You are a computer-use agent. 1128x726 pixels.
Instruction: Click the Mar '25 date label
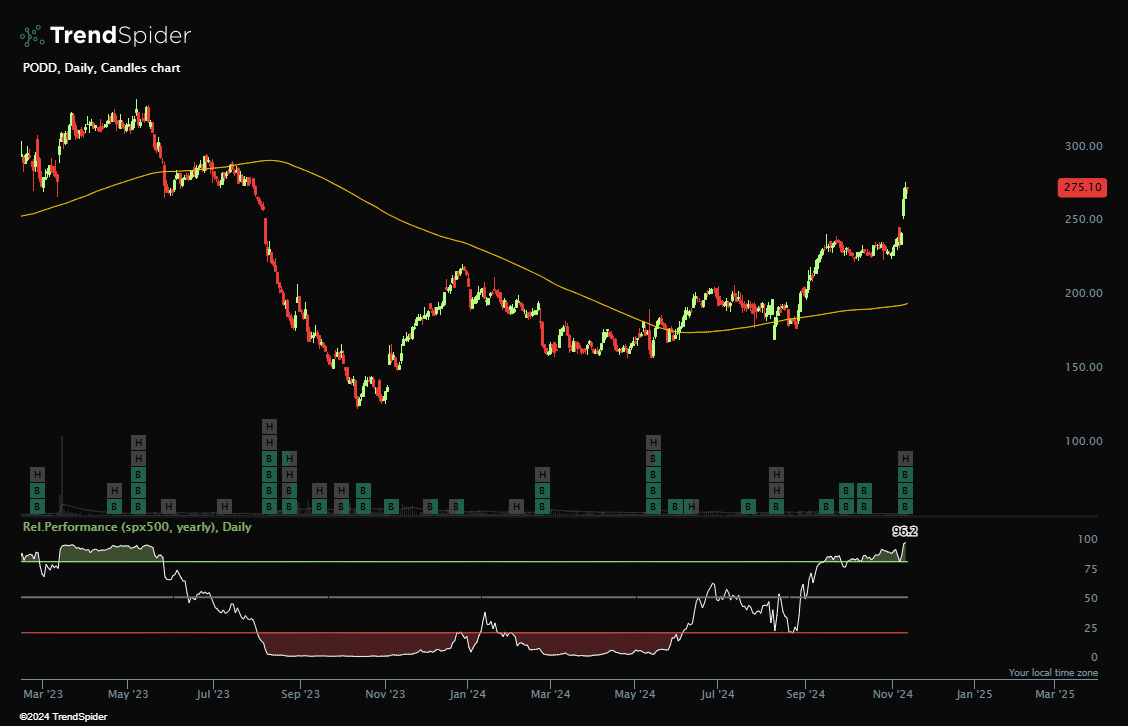point(1055,694)
